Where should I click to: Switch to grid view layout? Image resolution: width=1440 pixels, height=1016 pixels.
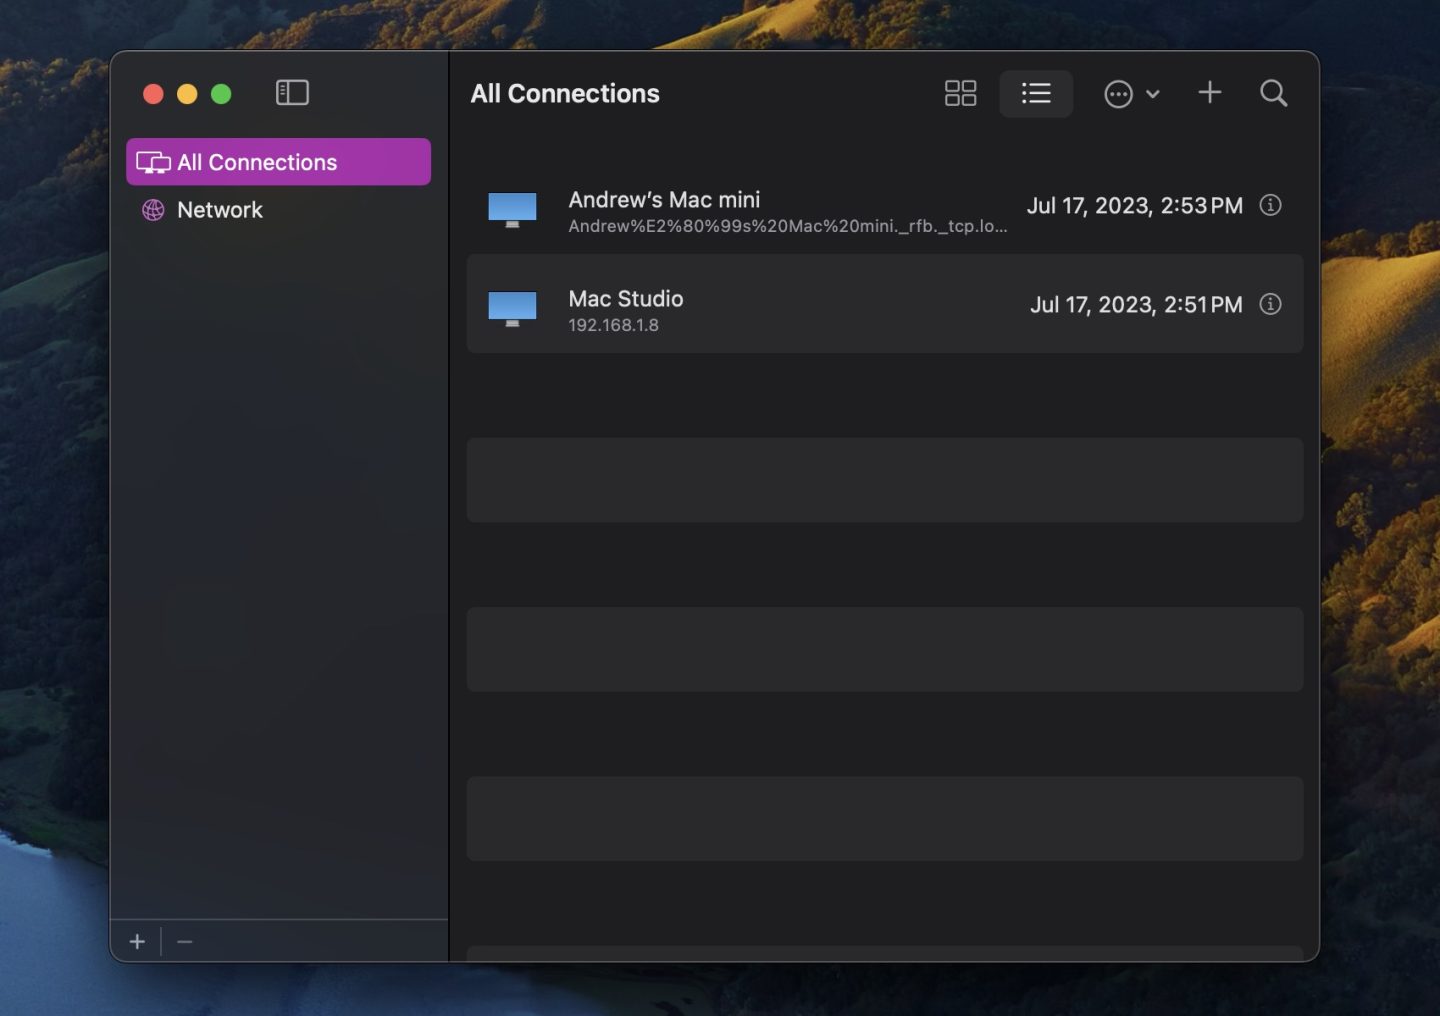point(960,93)
